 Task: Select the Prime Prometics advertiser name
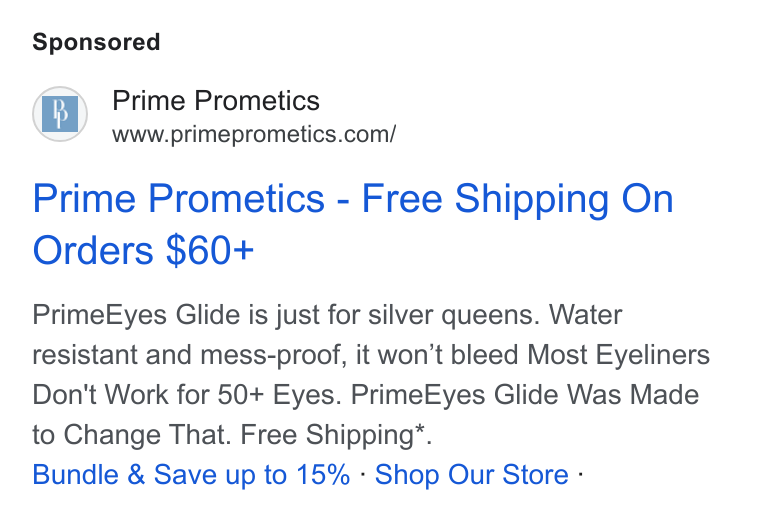click(216, 101)
